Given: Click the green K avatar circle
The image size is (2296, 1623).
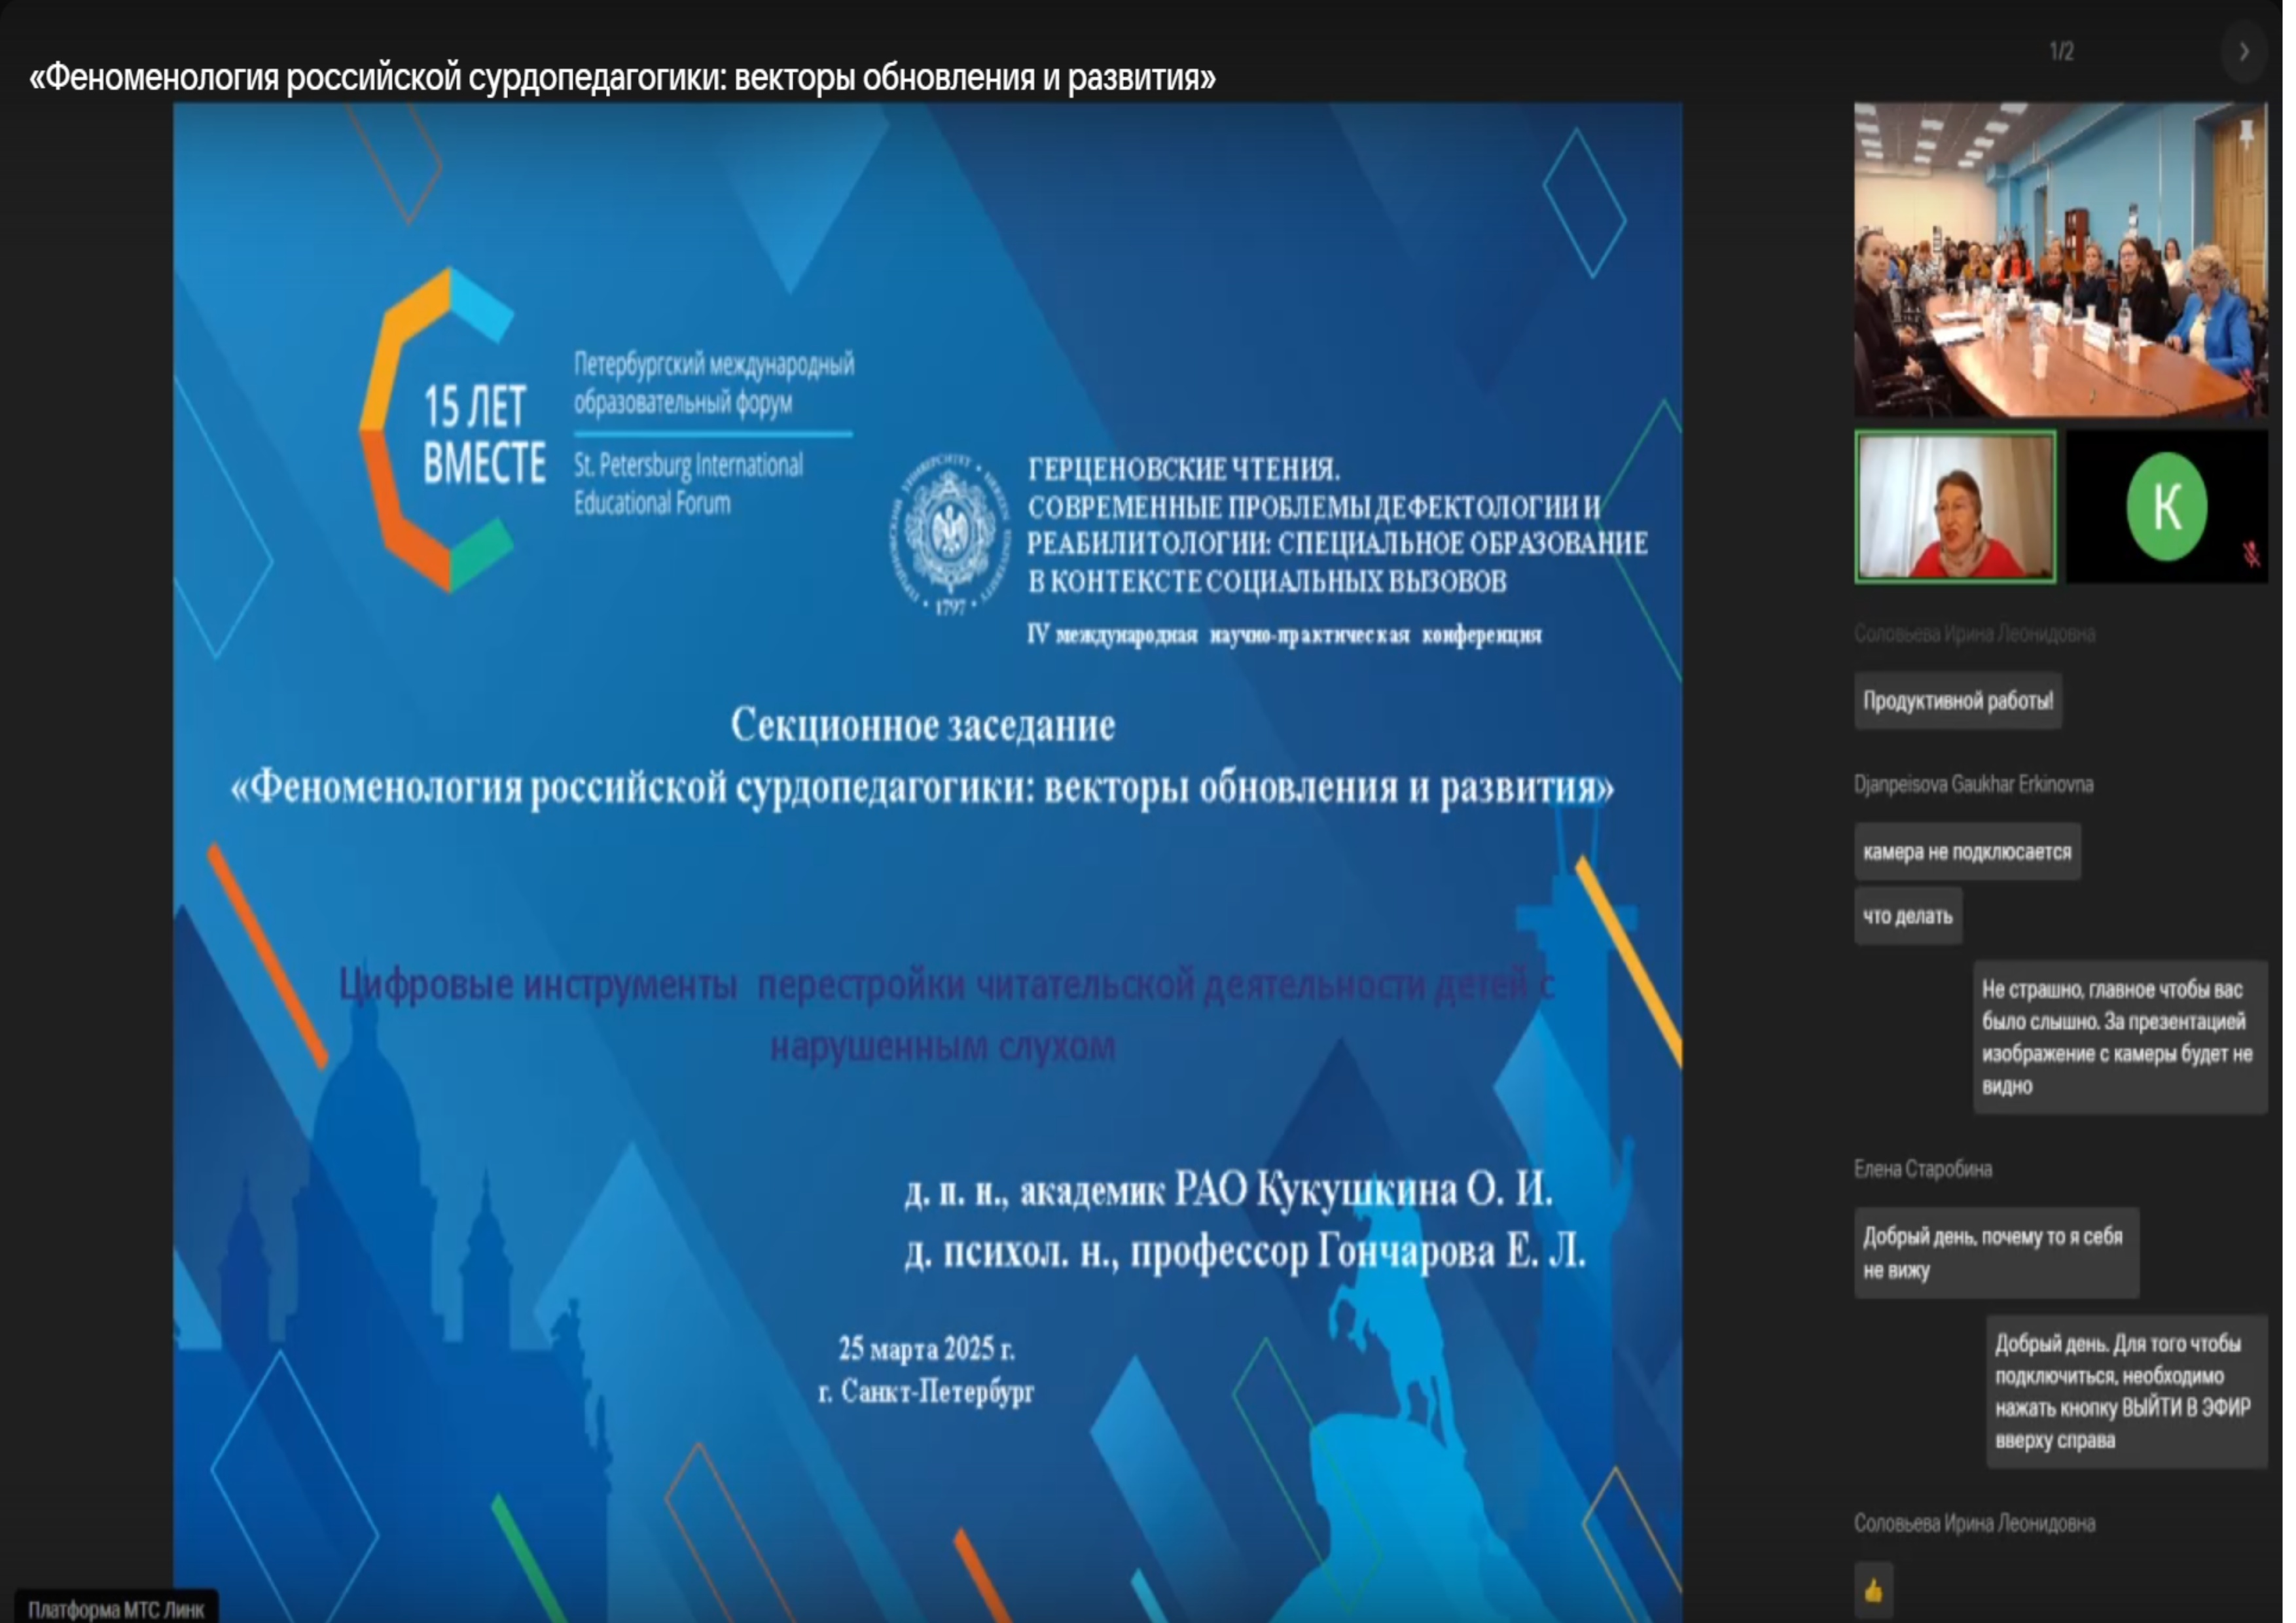Looking at the screenshot, I should [2166, 506].
